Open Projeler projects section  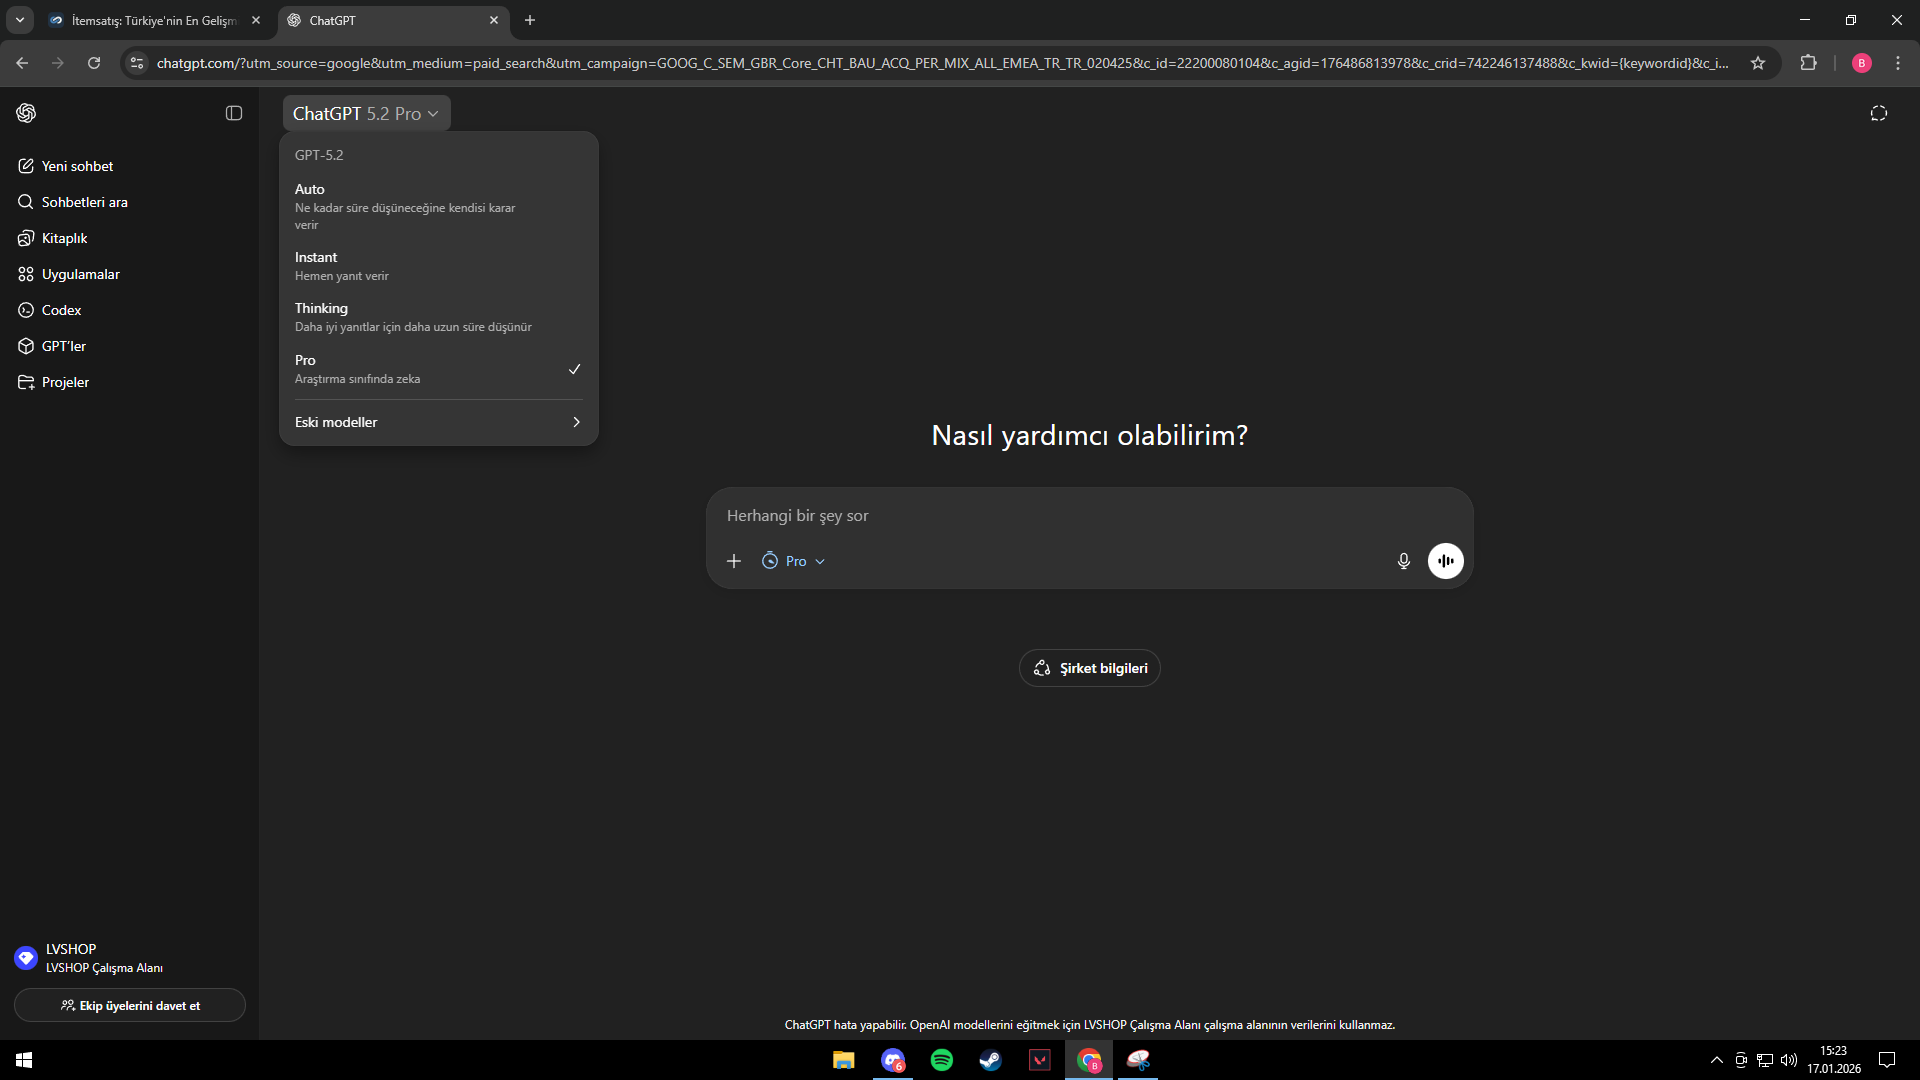point(128,382)
